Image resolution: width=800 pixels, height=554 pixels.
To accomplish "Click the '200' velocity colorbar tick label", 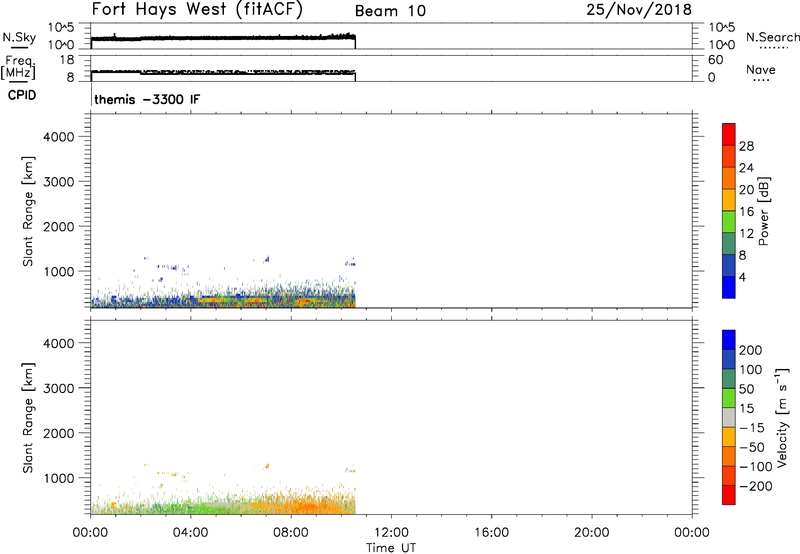I will (x=751, y=350).
